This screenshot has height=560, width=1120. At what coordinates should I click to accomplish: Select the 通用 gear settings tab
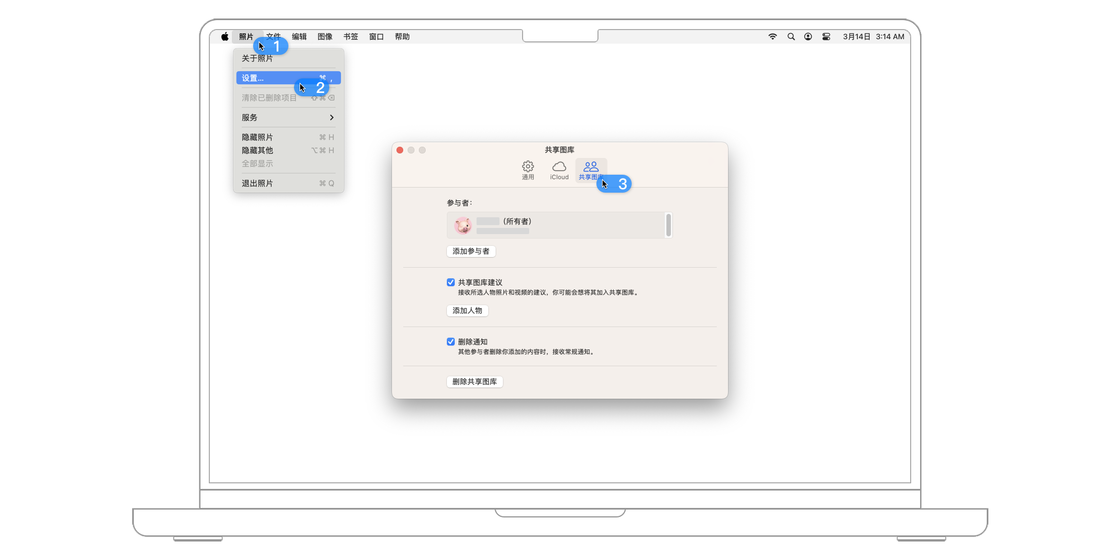(528, 170)
